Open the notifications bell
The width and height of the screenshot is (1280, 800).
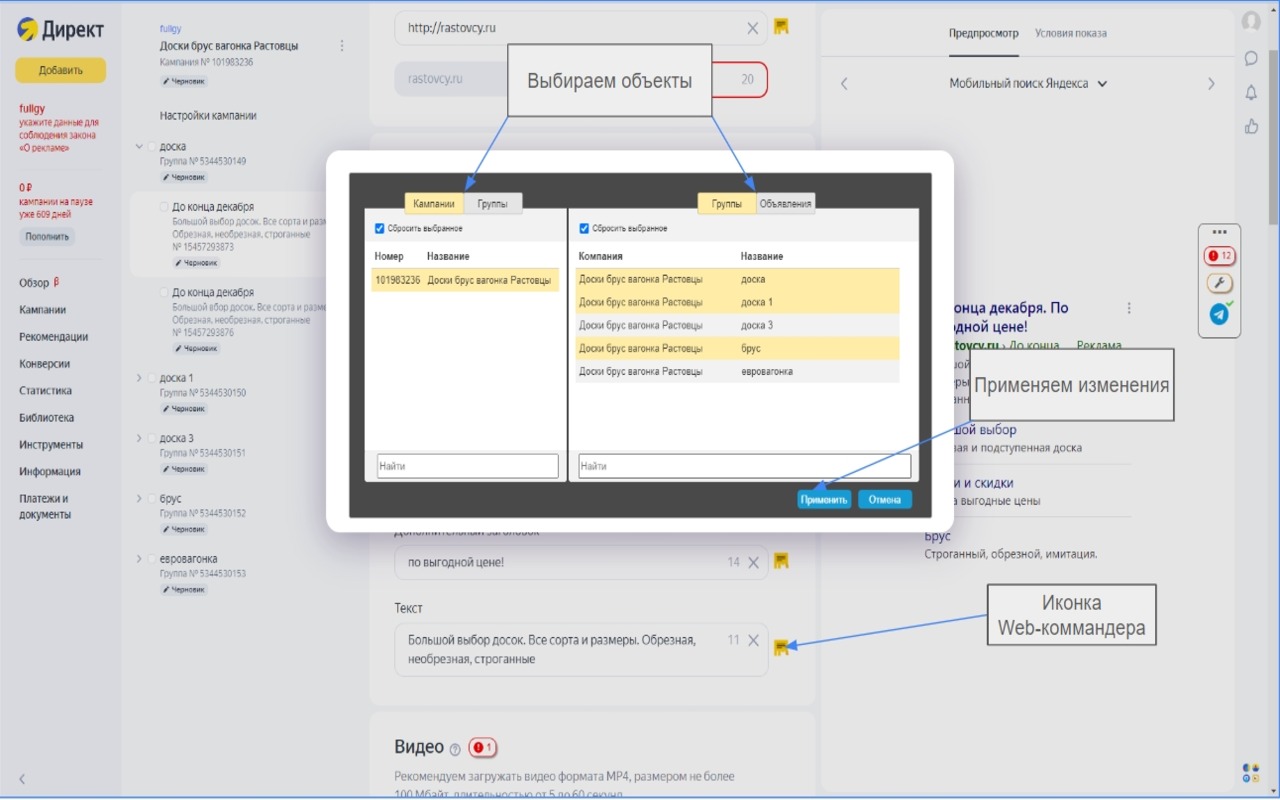click(1251, 93)
